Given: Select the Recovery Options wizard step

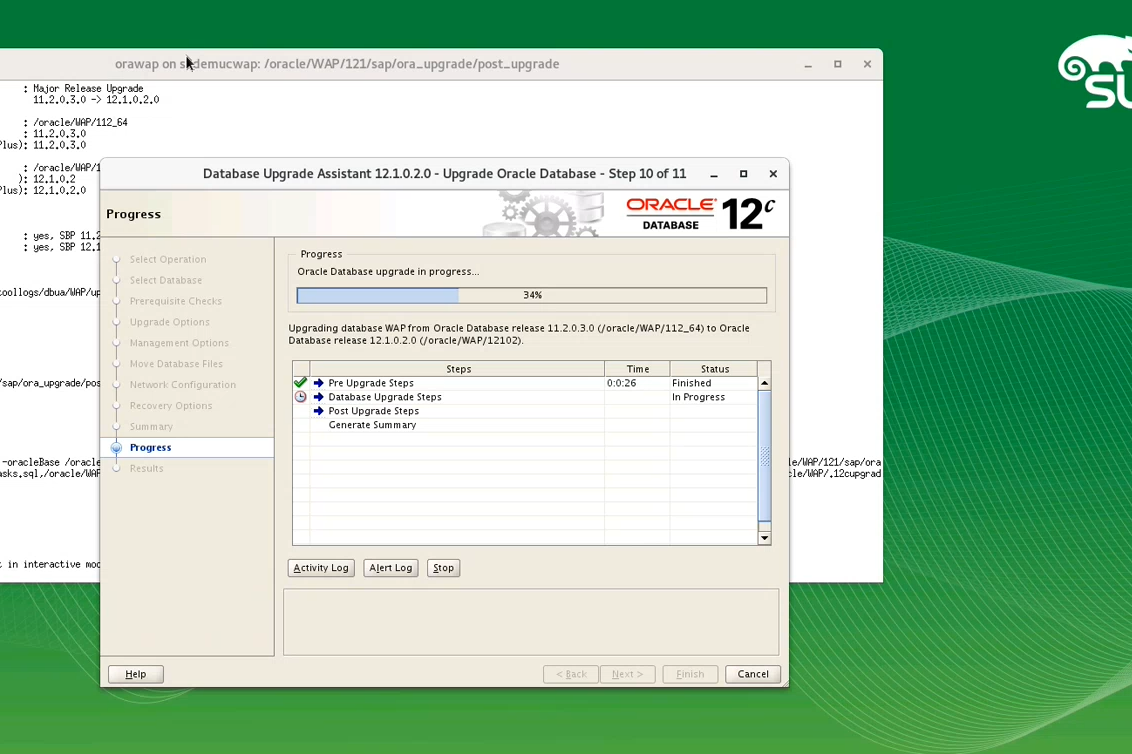Looking at the screenshot, I should click(x=171, y=406).
